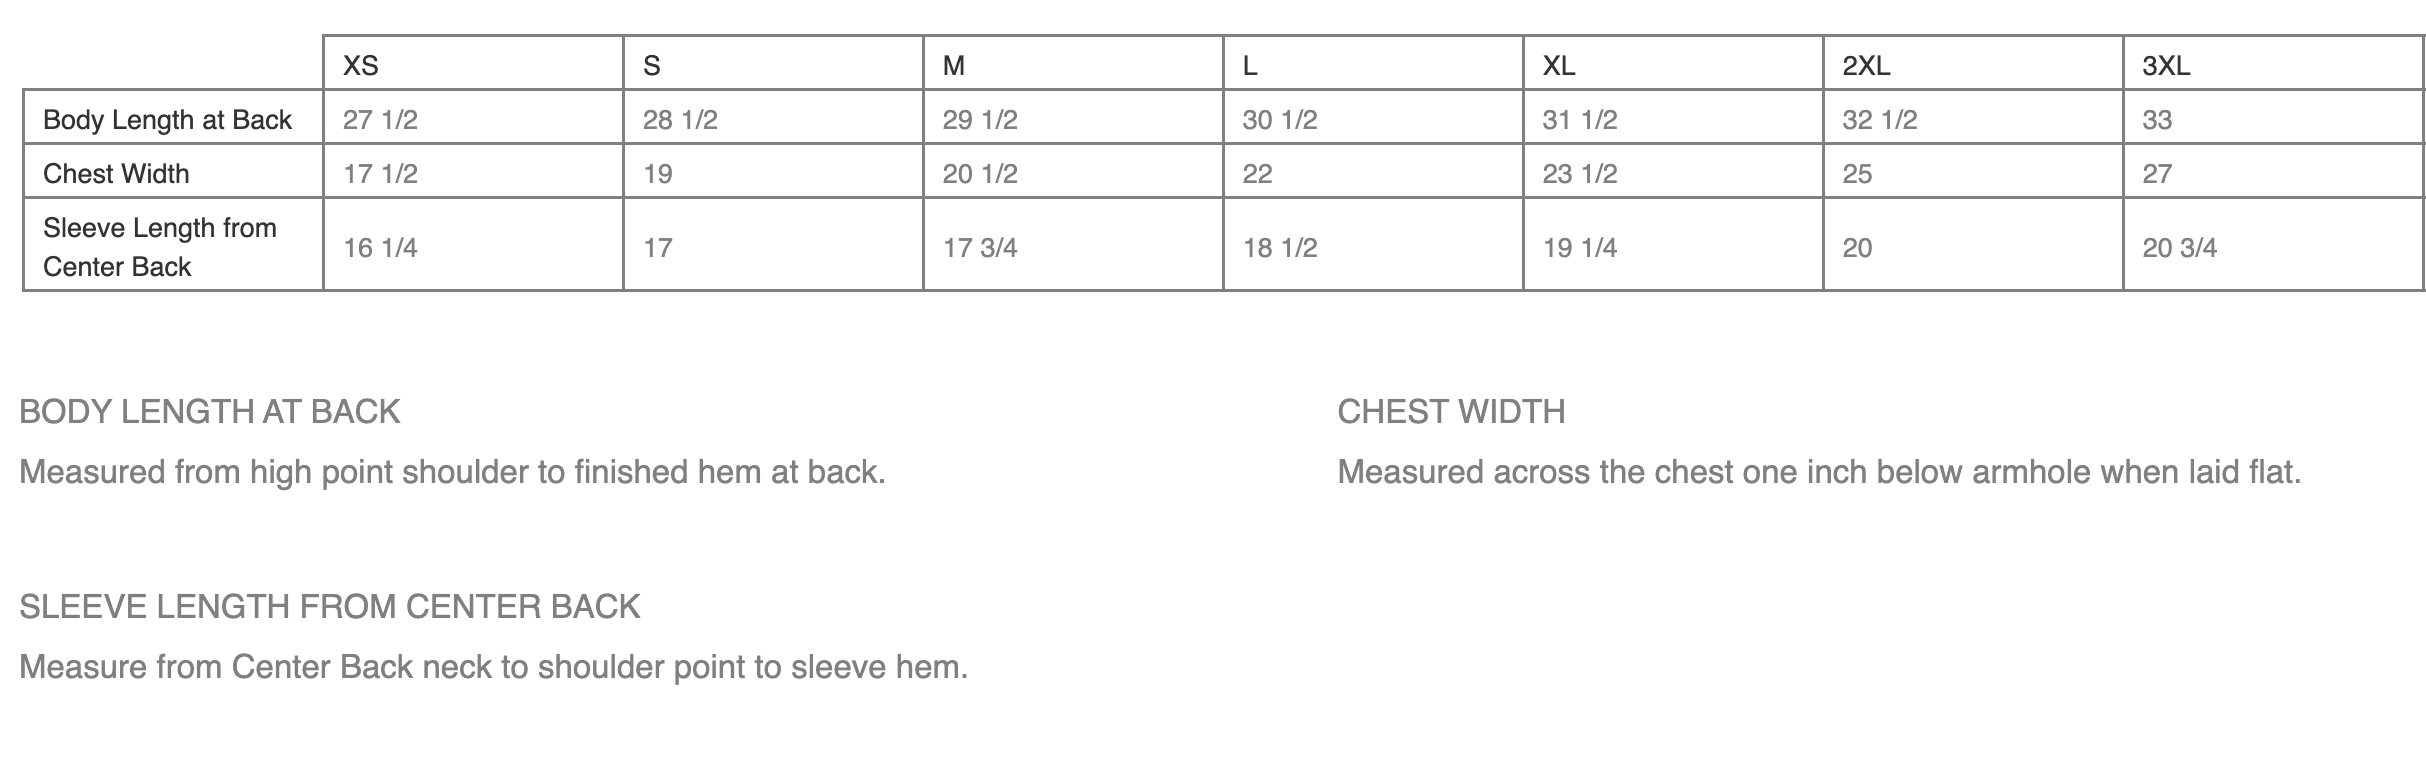Click the BODY LENGTH AT BACK heading

tap(210, 412)
